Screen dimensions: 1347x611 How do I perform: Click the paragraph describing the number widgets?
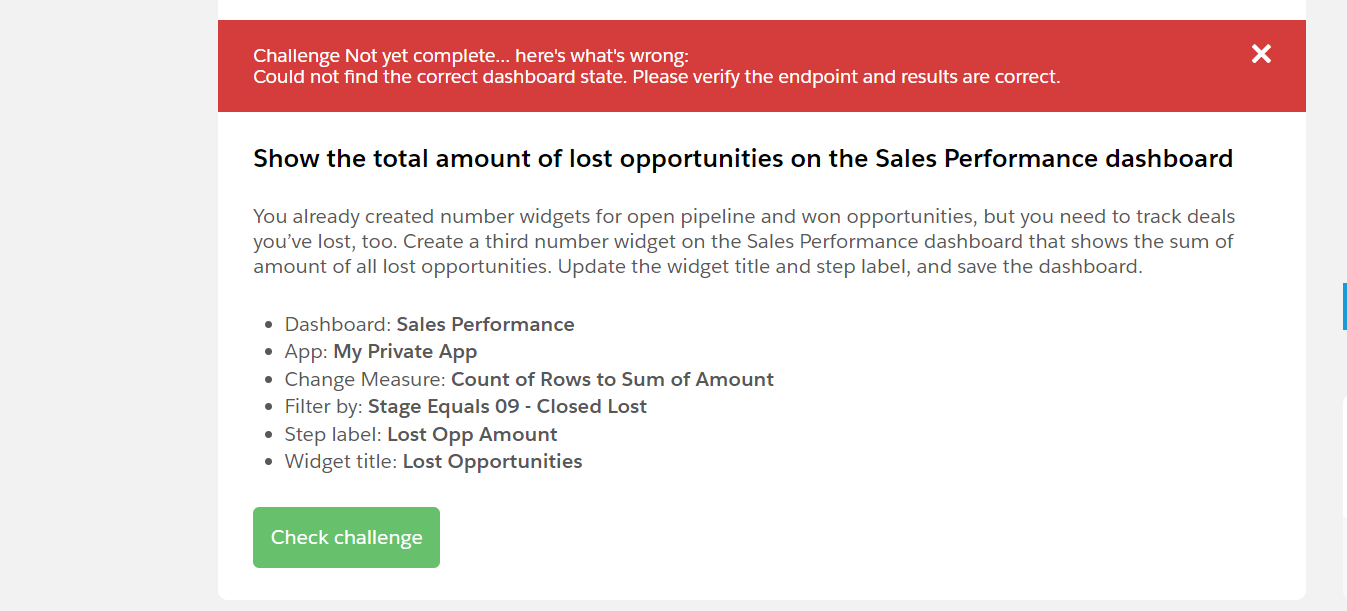point(744,242)
